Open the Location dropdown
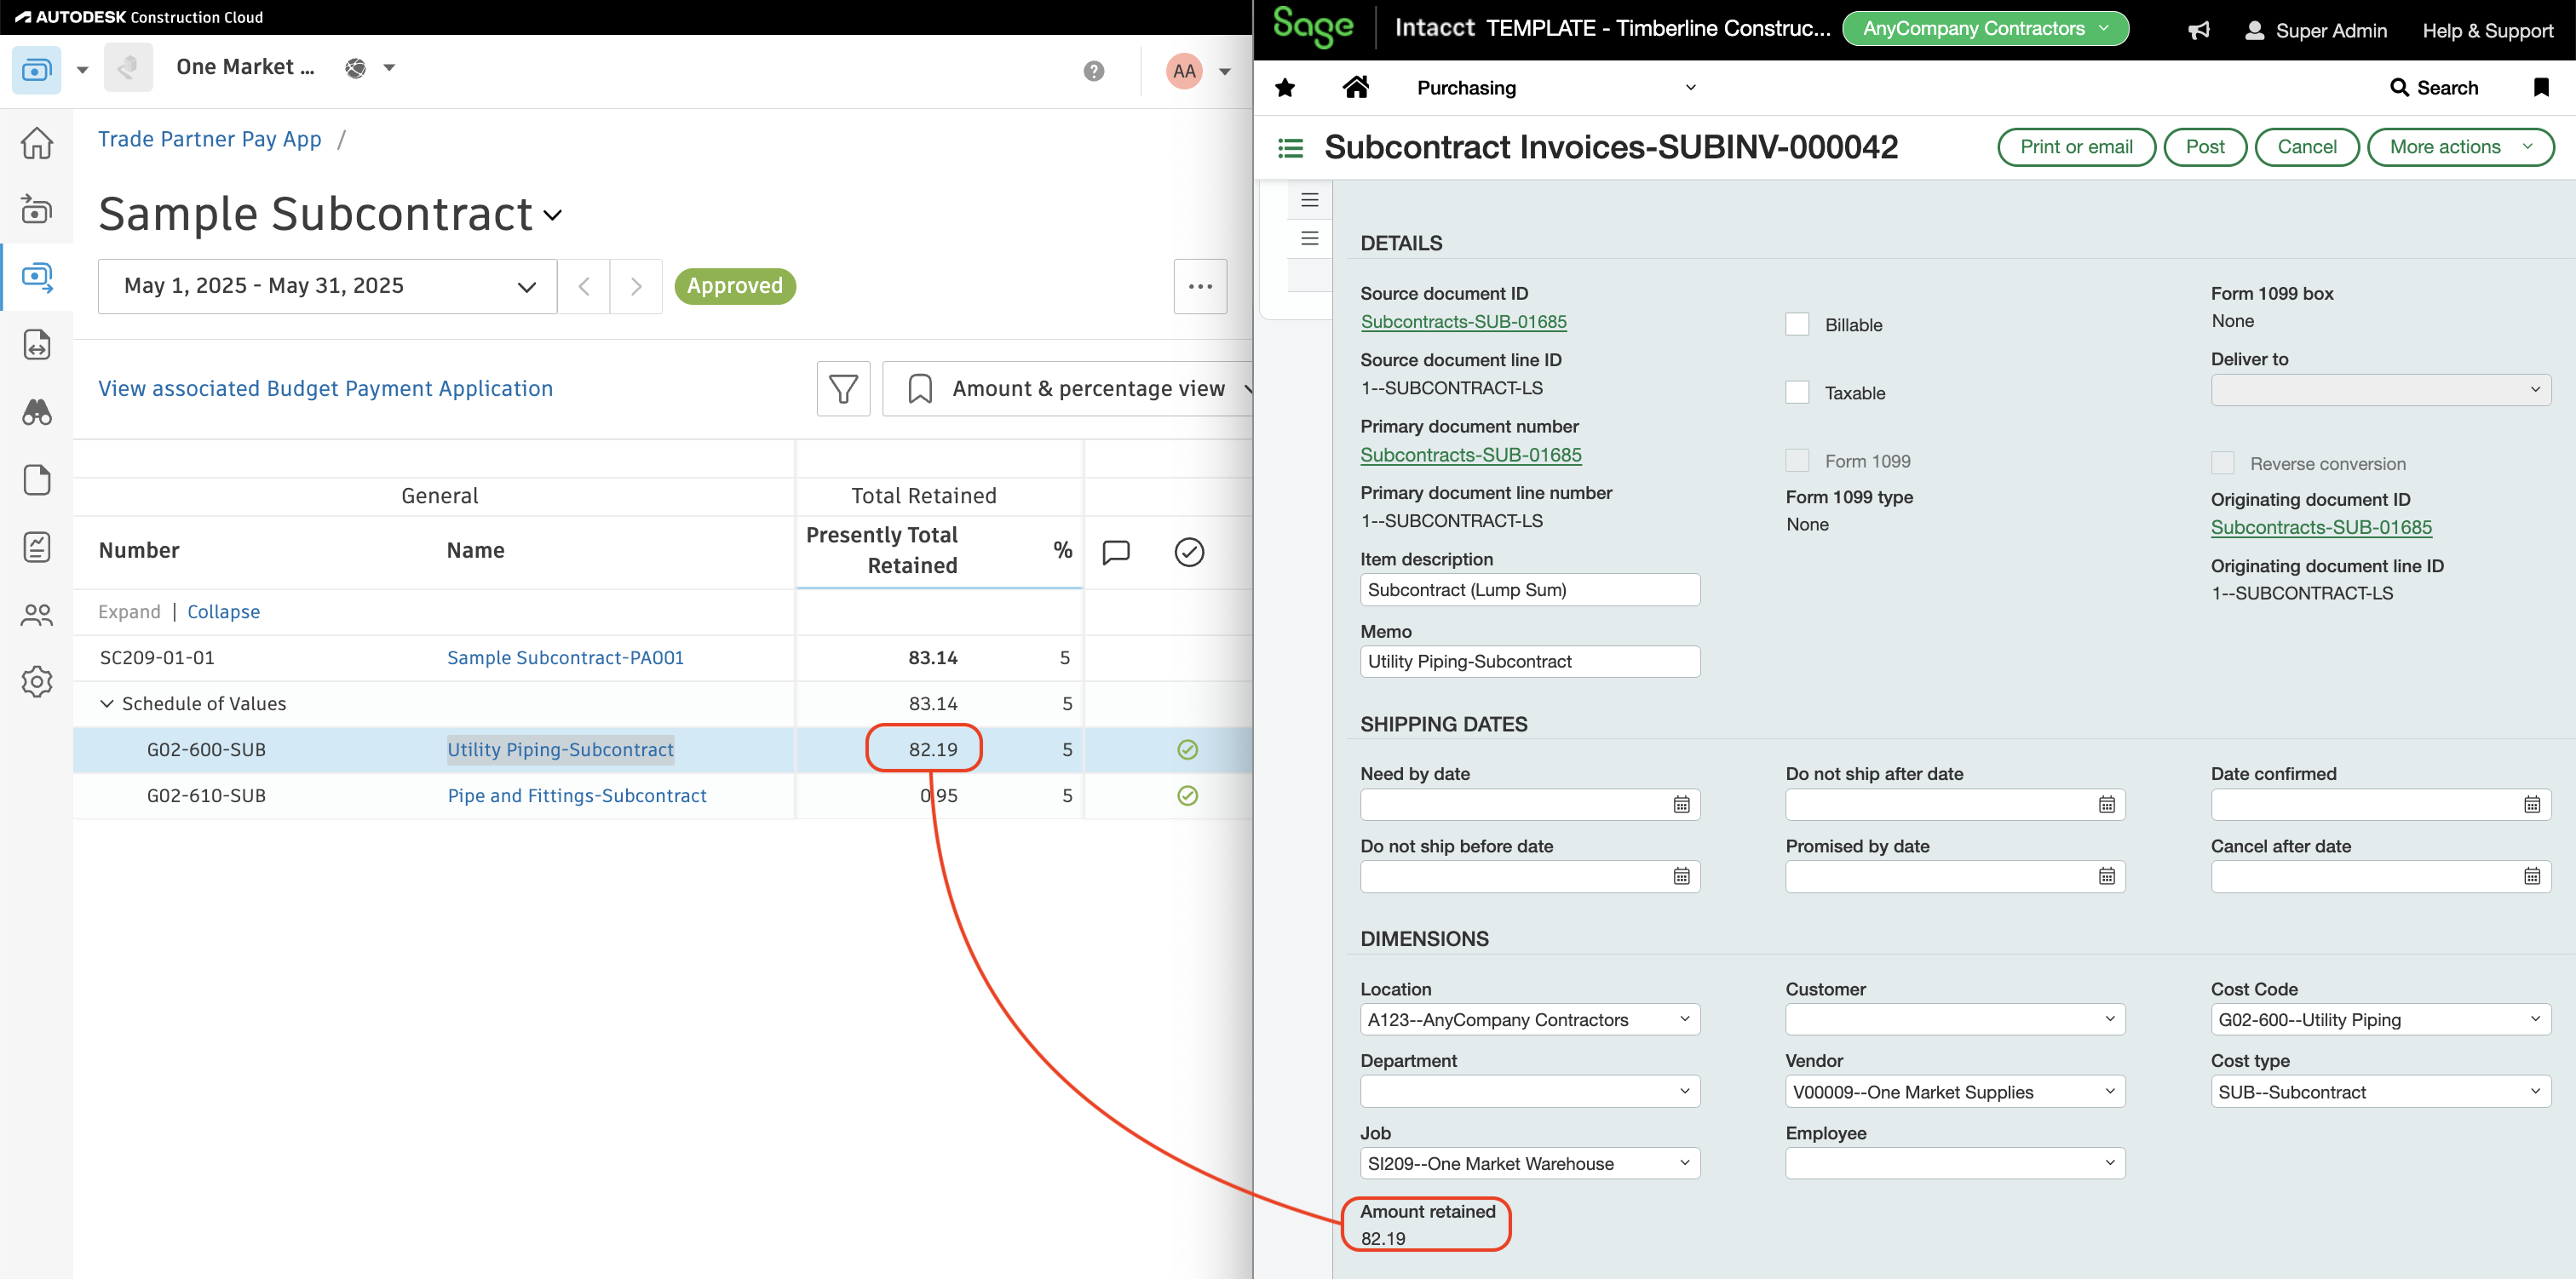Viewport: 2576px width, 1279px height. (1529, 1019)
